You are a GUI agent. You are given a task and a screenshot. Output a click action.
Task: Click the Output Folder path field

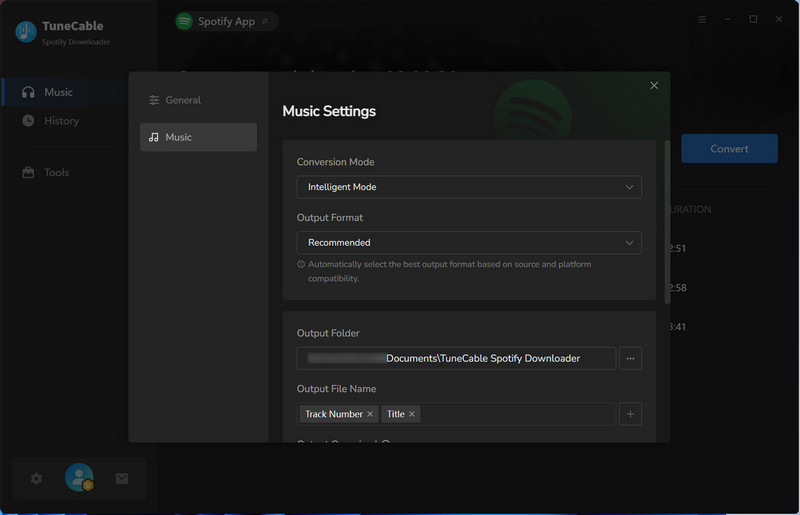(x=456, y=358)
